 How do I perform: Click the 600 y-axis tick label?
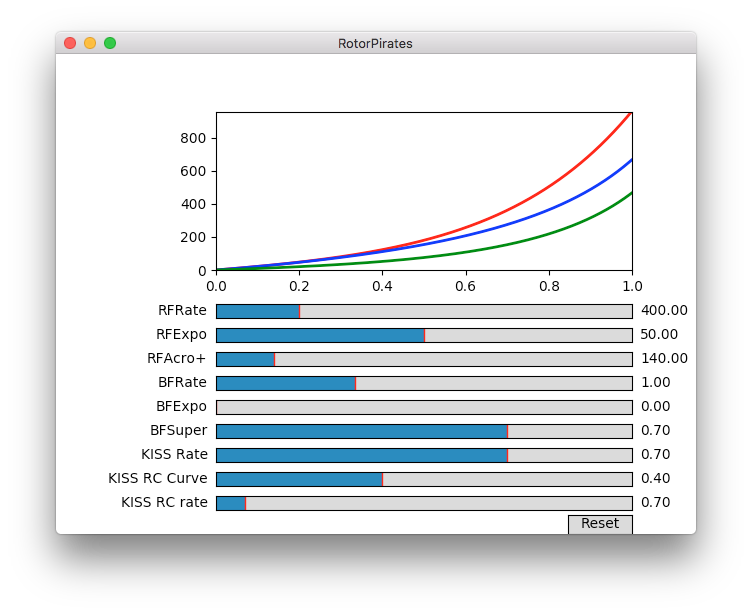[x=193, y=172]
